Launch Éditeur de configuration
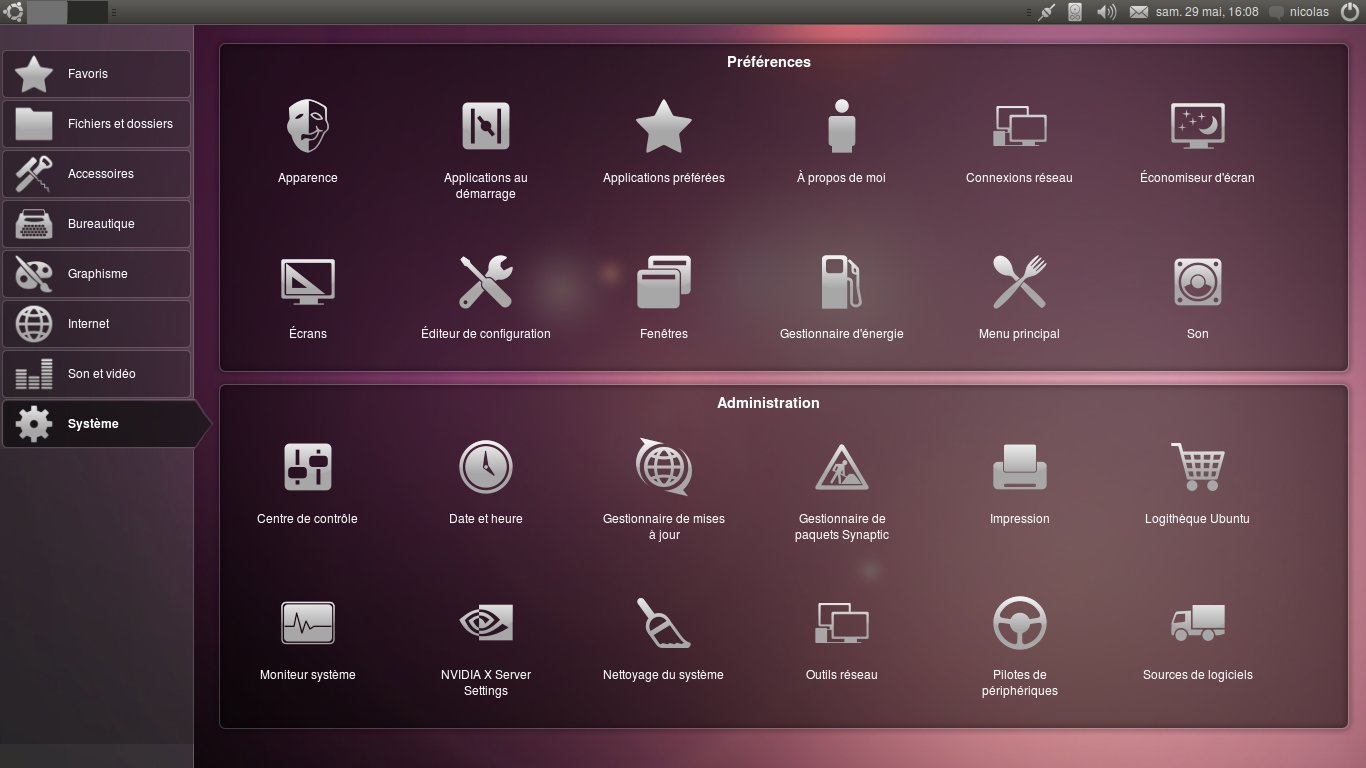The image size is (1366, 768). 486,298
